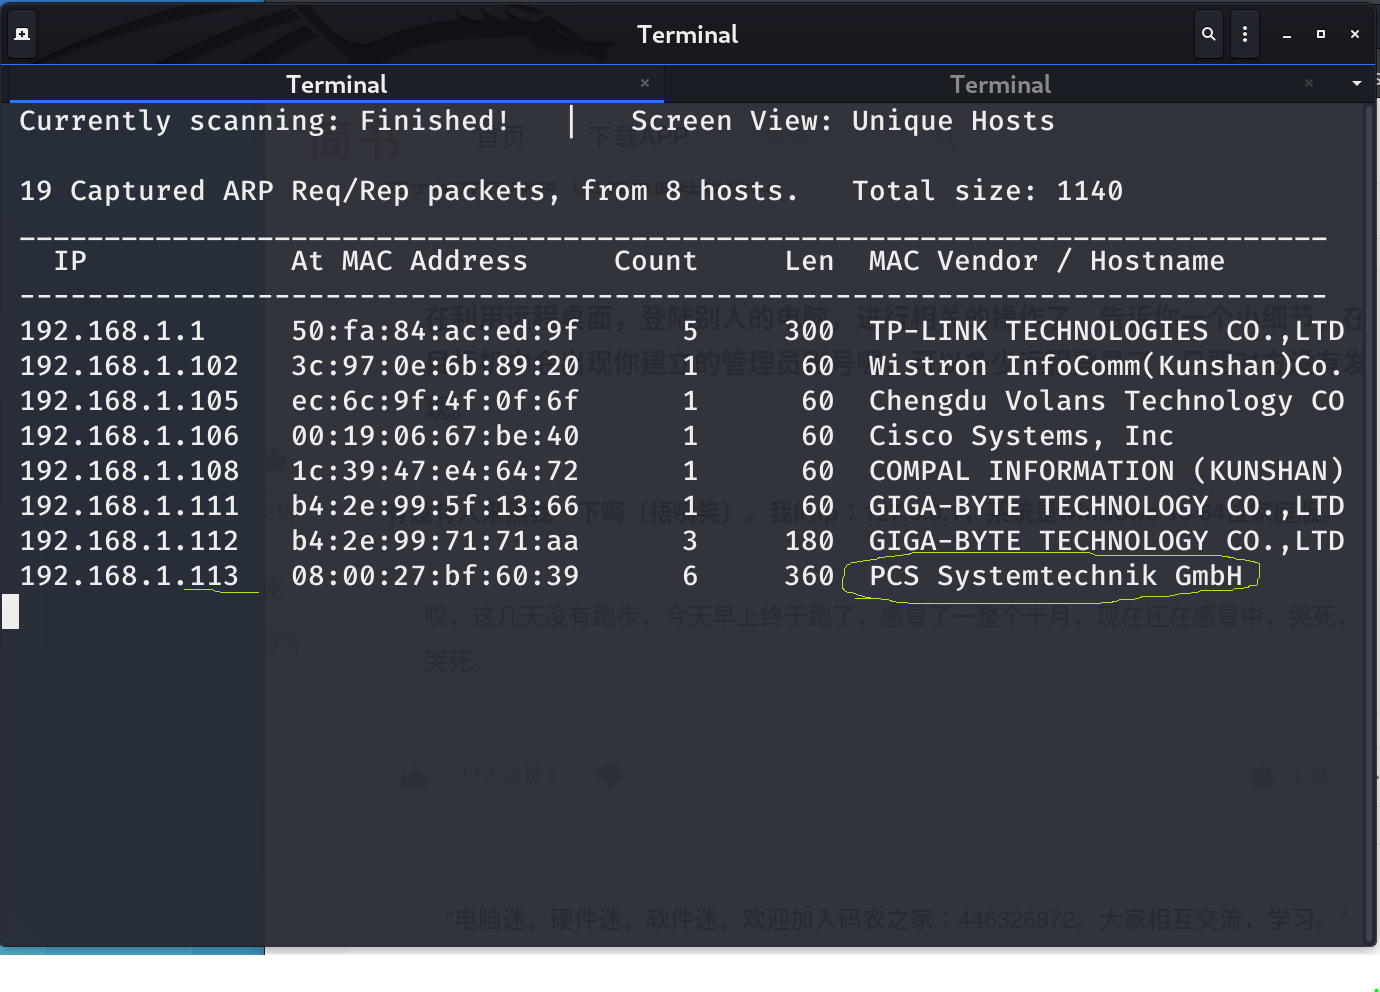The image size is (1380, 992).
Task: Close the active Terminal tab
Action: pyautogui.click(x=645, y=84)
